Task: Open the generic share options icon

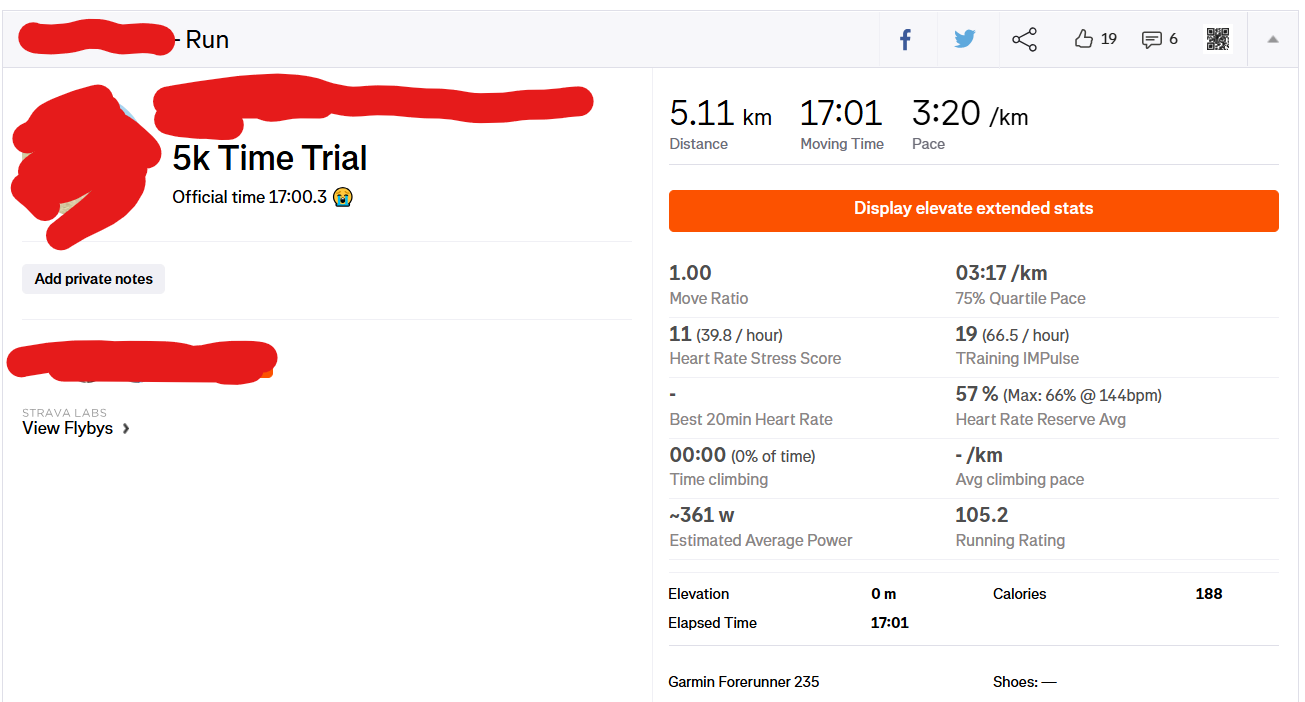Action: (1024, 40)
